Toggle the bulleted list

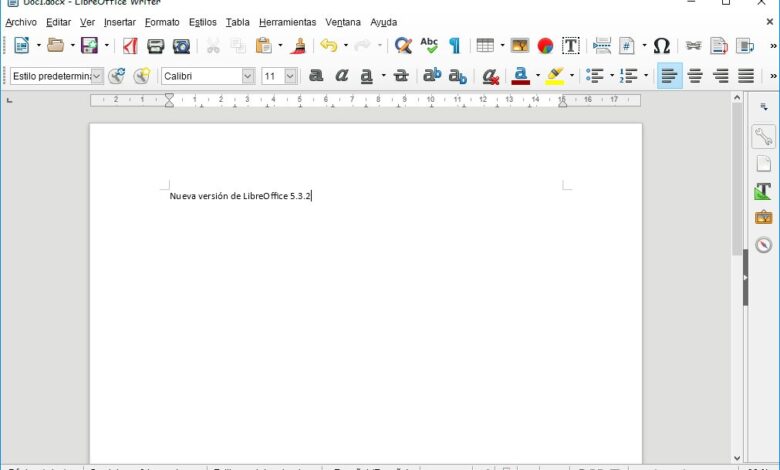(x=594, y=76)
